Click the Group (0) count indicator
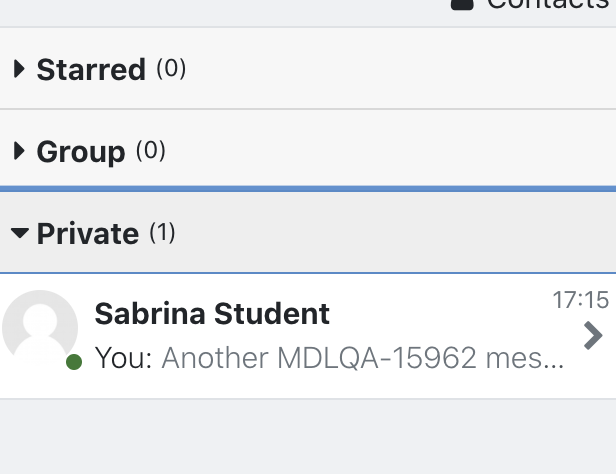This screenshot has height=474, width=616. pos(151,150)
